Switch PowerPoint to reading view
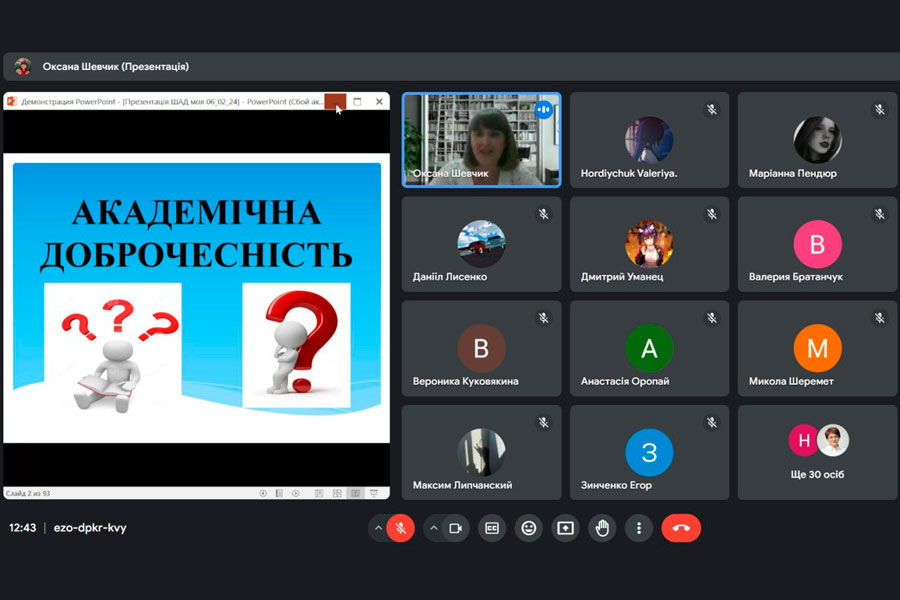This screenshot has width=900, height=600. coord(355,493)
